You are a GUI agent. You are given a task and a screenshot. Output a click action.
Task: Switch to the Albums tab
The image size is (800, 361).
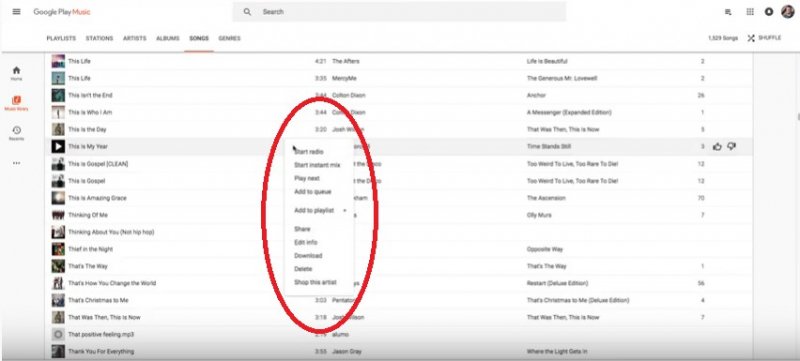coord(167,39)
